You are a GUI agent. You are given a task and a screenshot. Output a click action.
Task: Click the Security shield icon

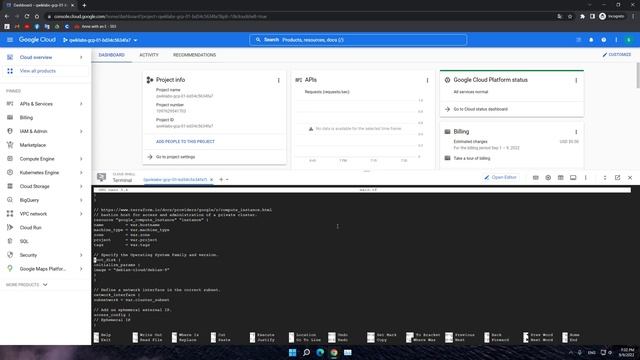point(10,255)
